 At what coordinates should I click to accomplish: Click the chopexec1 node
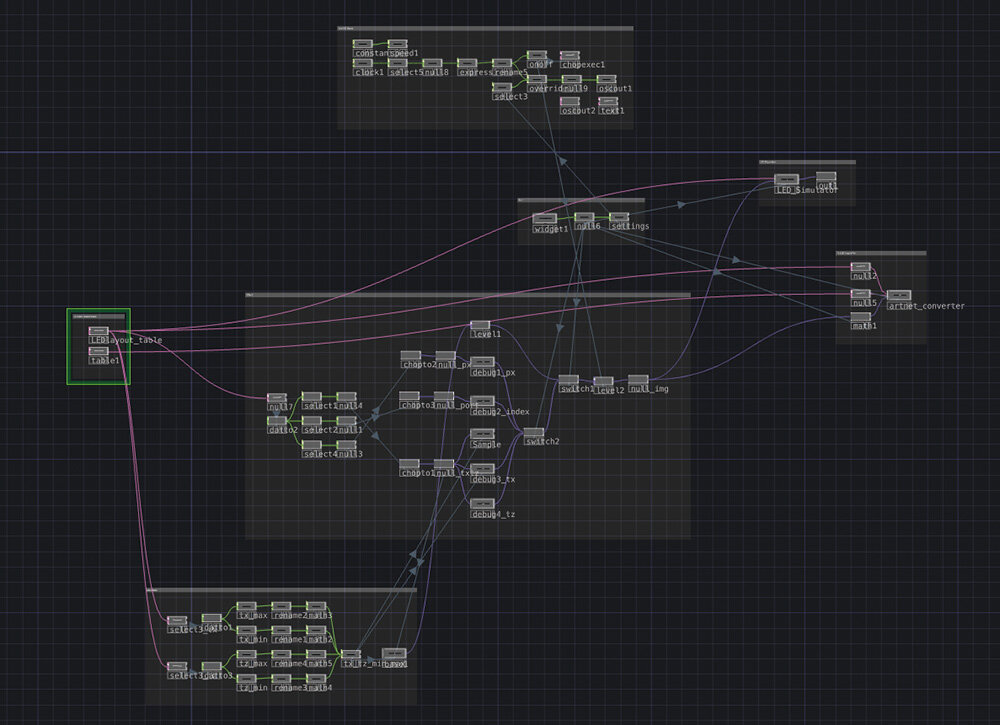pos(571,56)
